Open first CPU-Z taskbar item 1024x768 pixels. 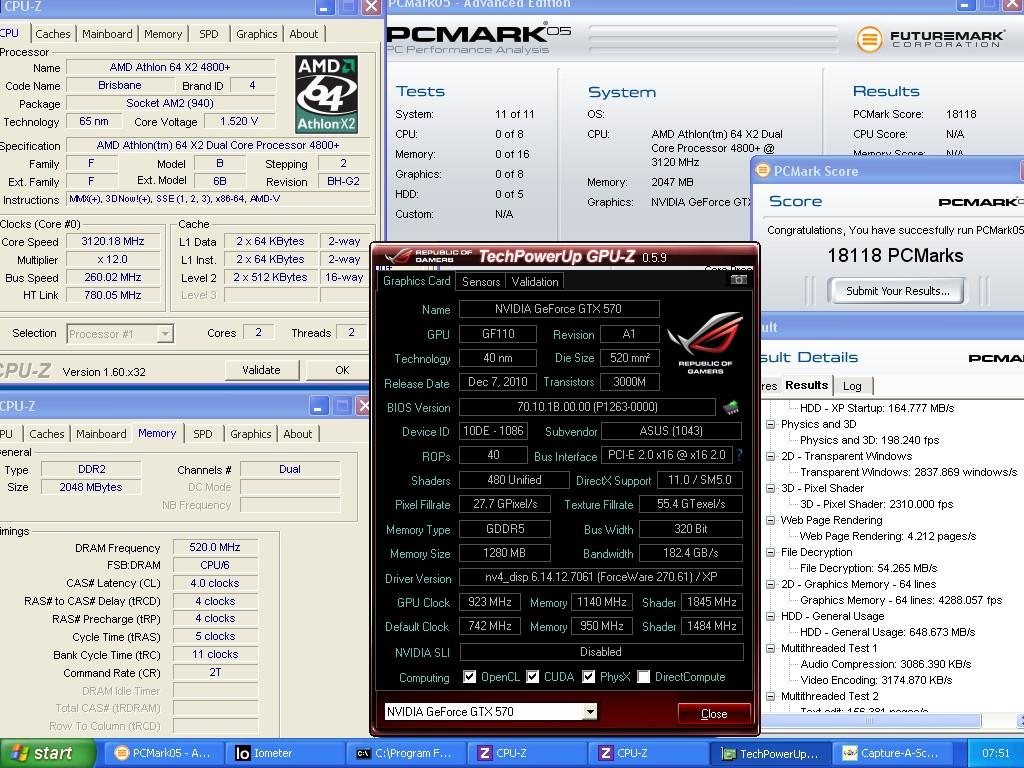(527, 753)
